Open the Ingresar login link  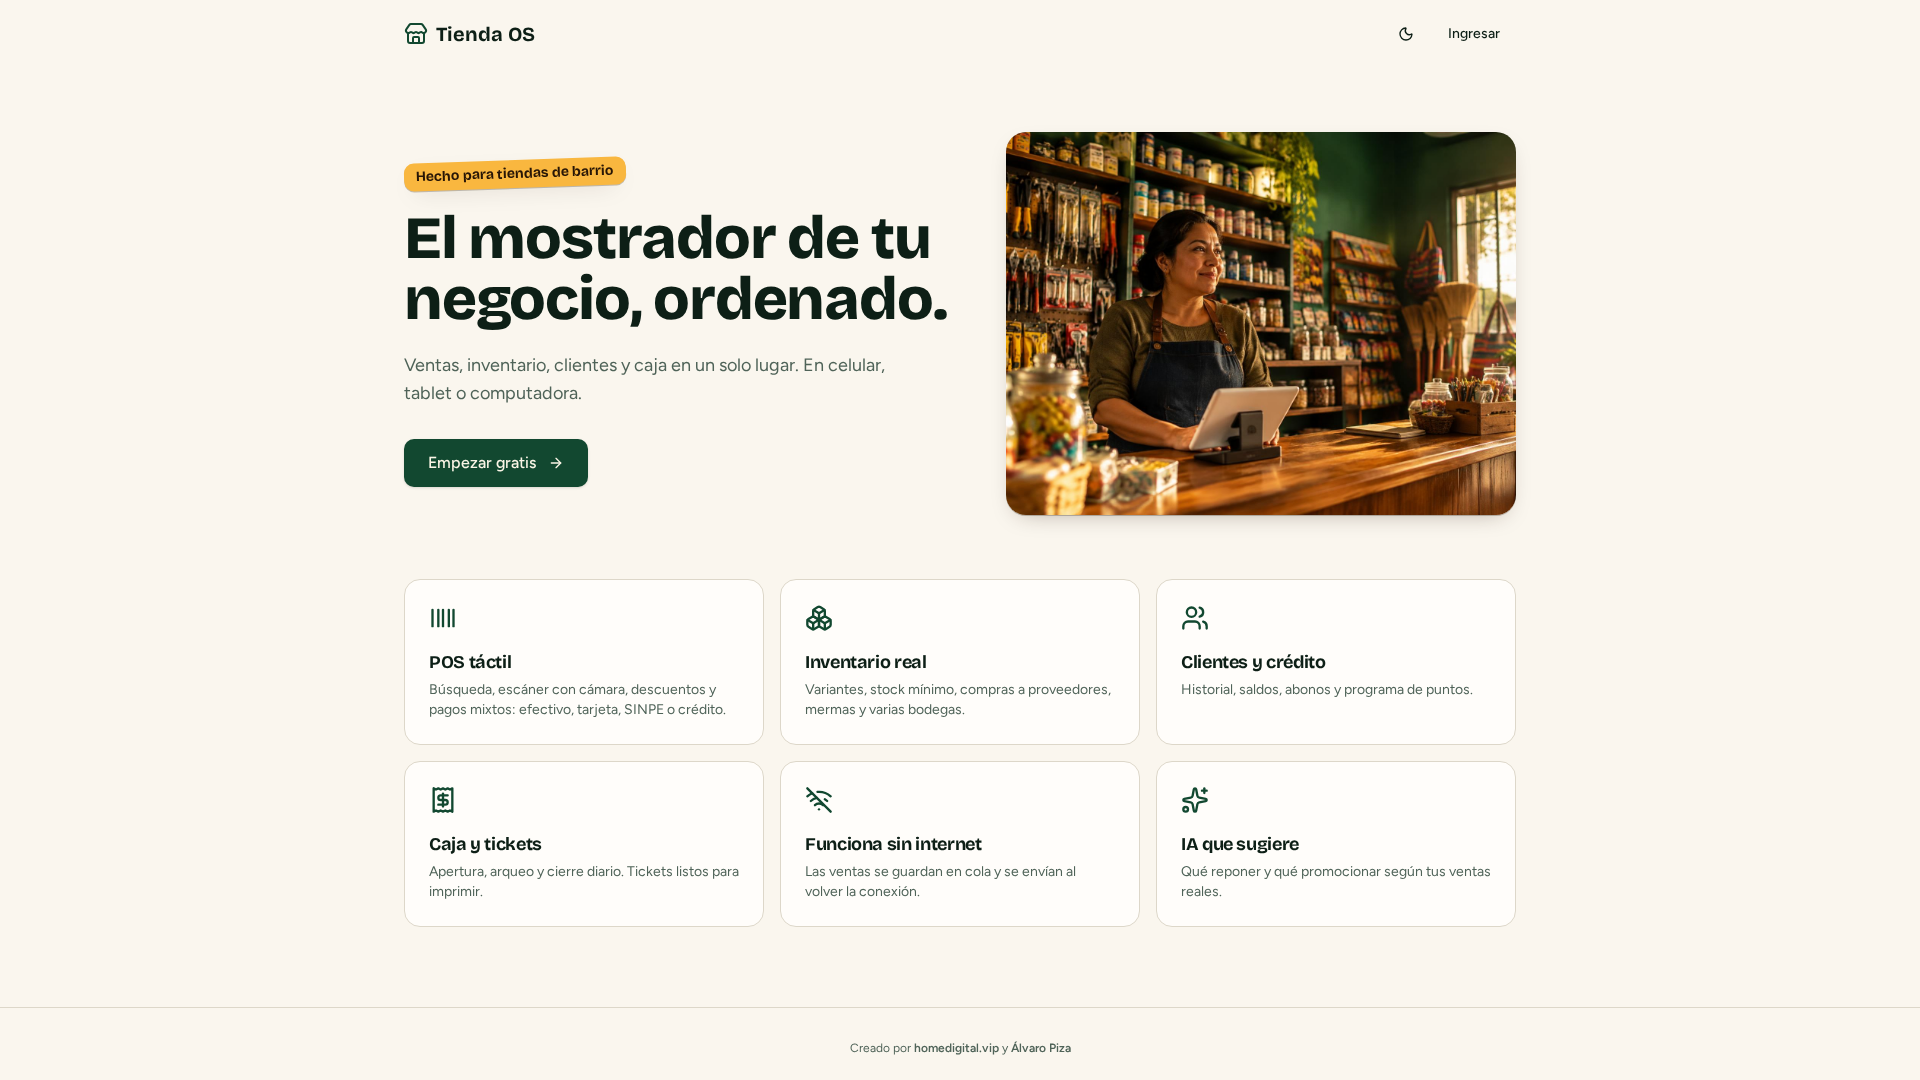[1474, 34]
